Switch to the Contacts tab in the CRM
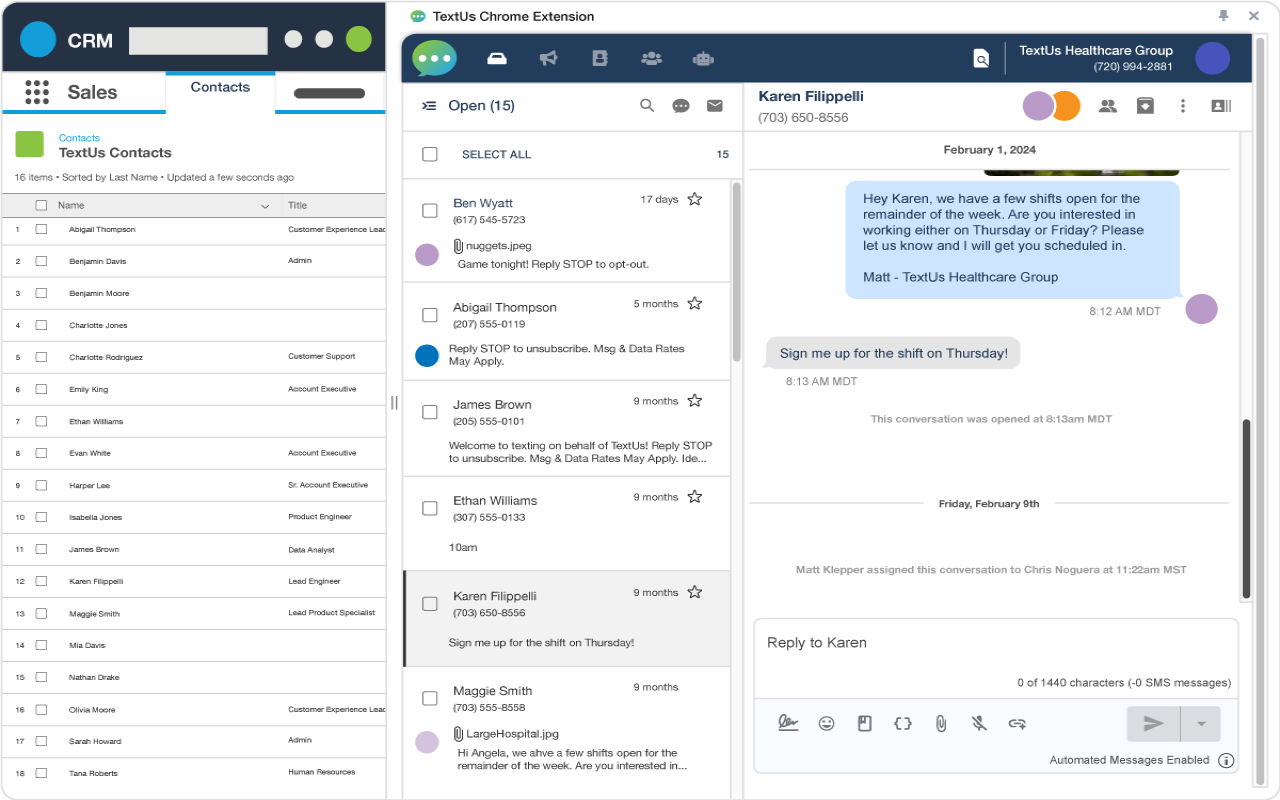Viewport: 1280px width, 800px height. [219, 87]
